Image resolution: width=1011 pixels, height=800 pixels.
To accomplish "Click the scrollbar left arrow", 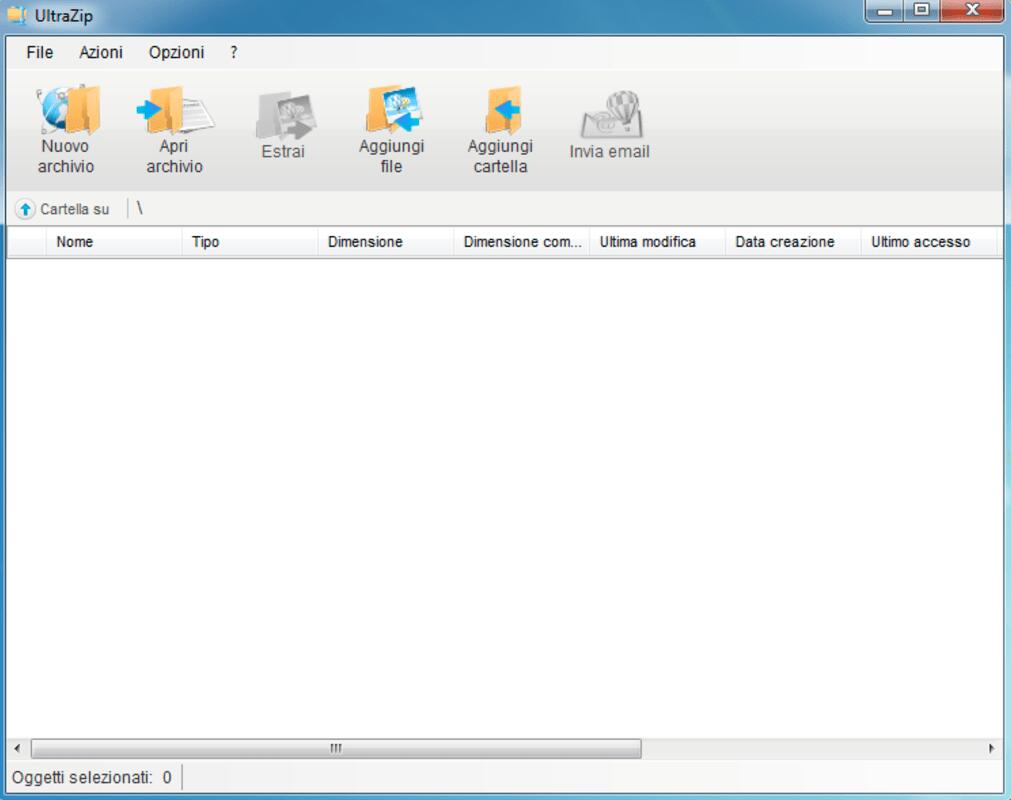I will (x=17, y=749).
